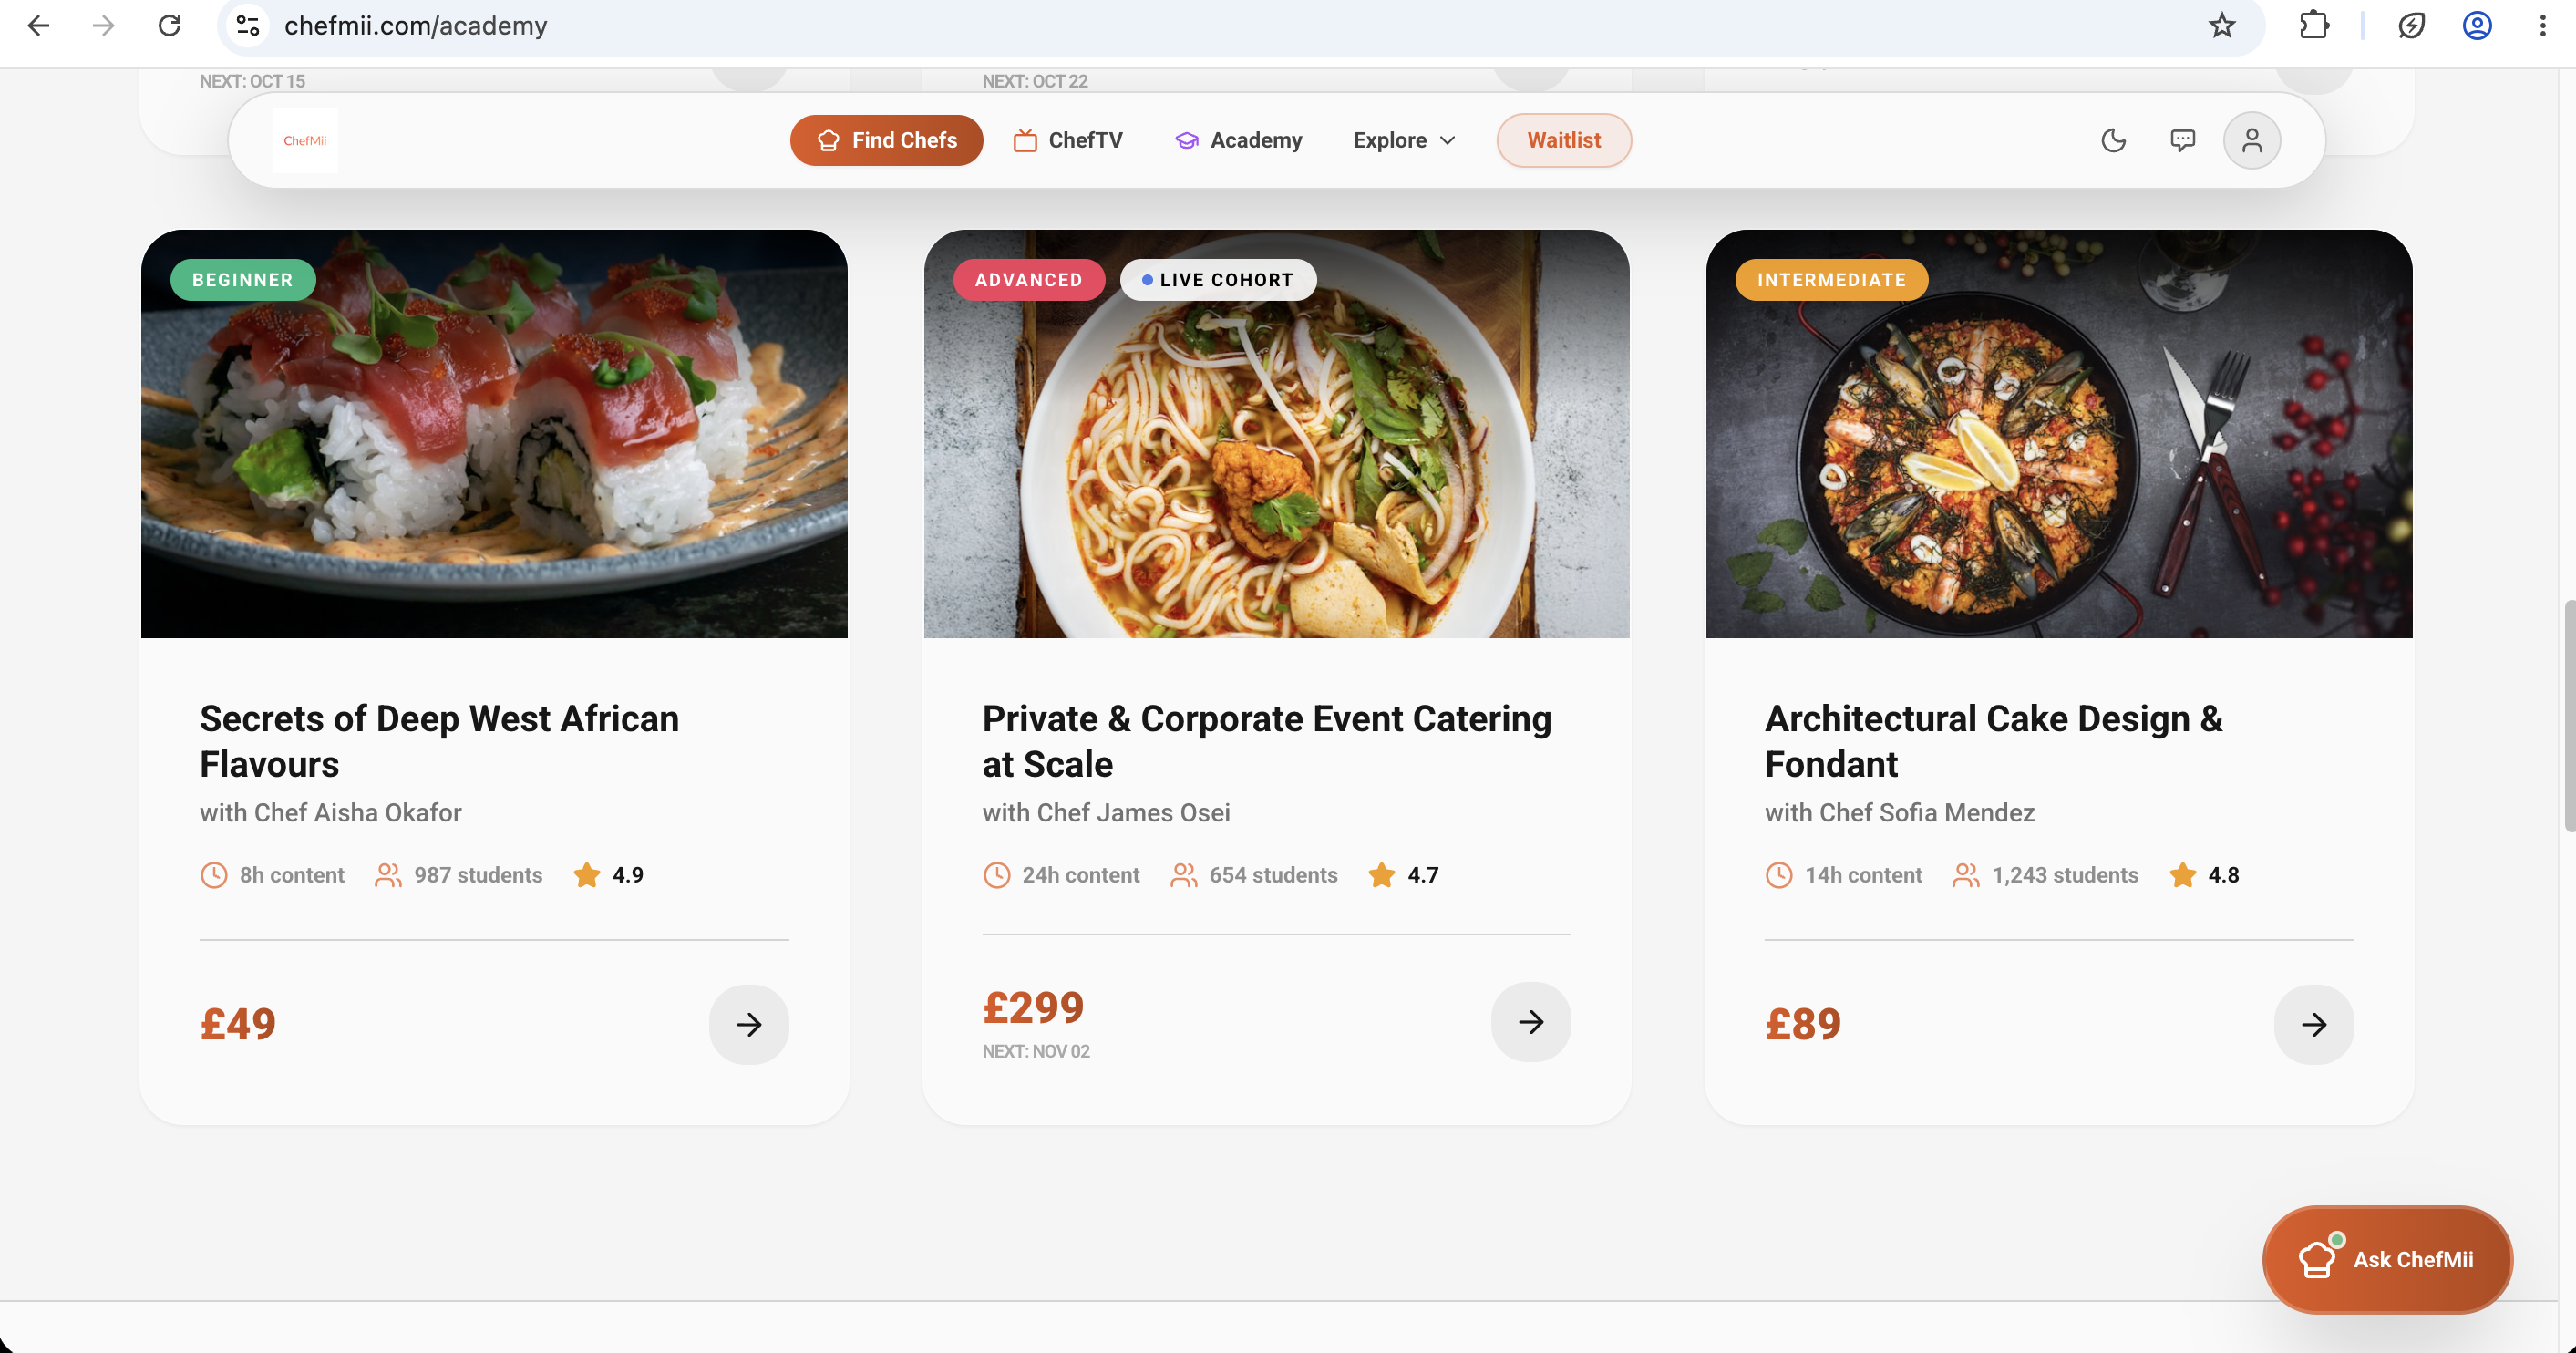The height and width of the screenshot is (1353, 2576).
Task: Reload the page
Action: click(x=170, y=26)
